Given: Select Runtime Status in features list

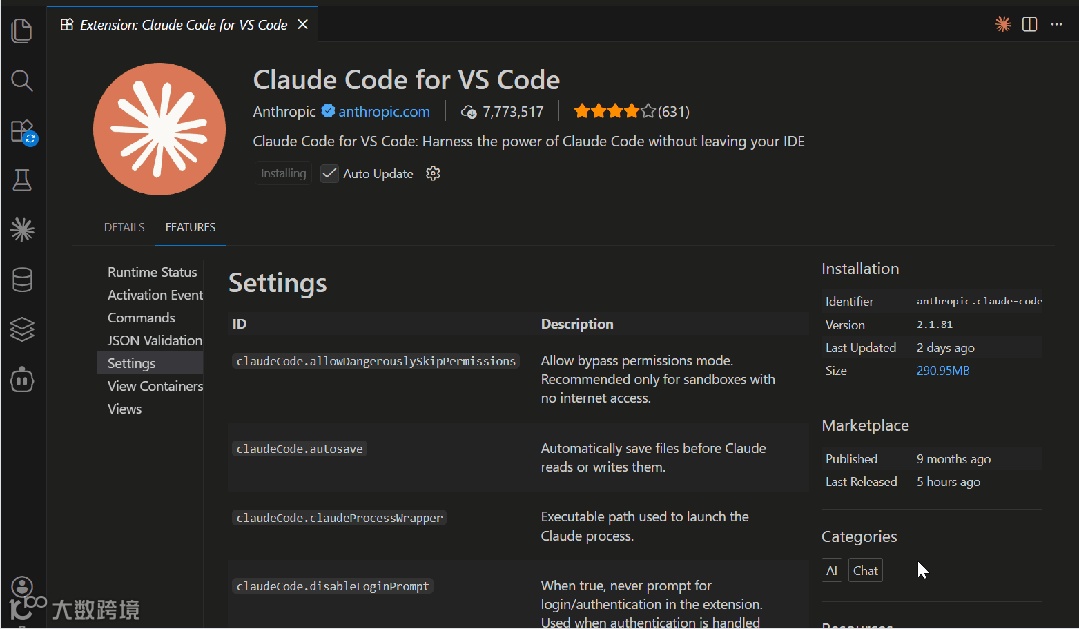Looking at the screenshot, I should pyautogui.click(x=152, y=272).
